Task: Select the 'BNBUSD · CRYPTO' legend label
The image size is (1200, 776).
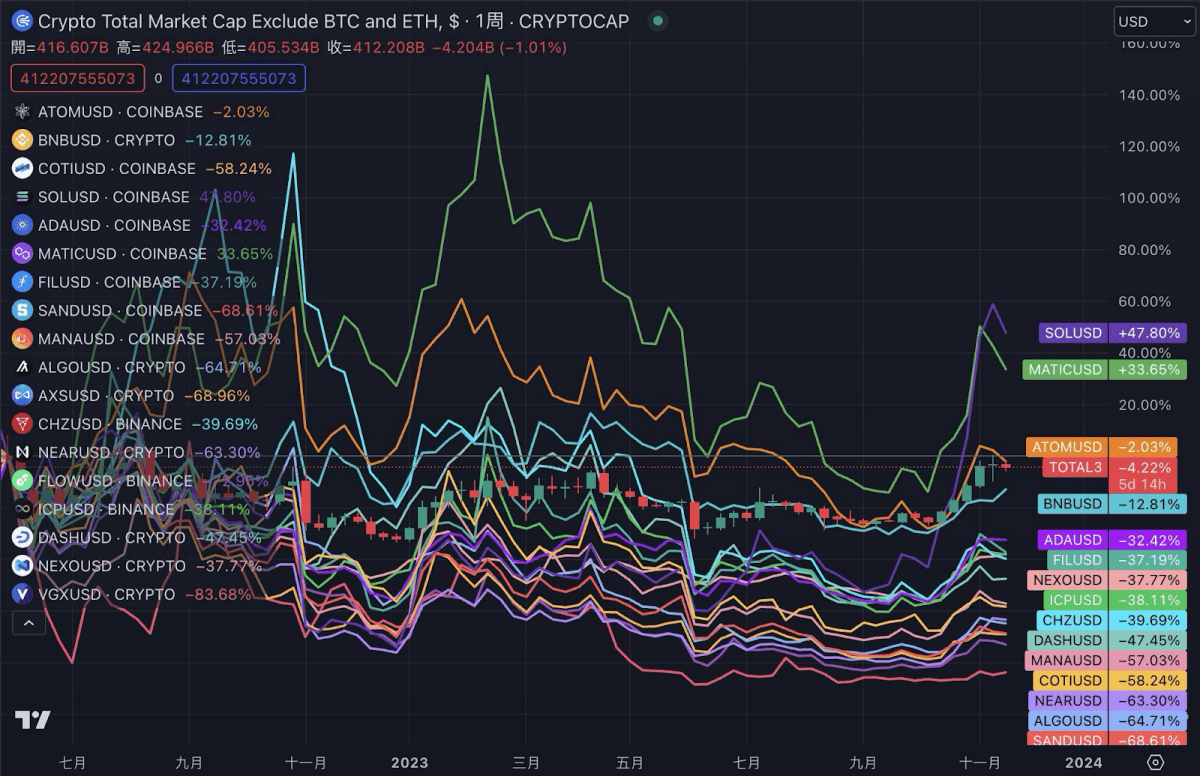Action: point(106,140)
